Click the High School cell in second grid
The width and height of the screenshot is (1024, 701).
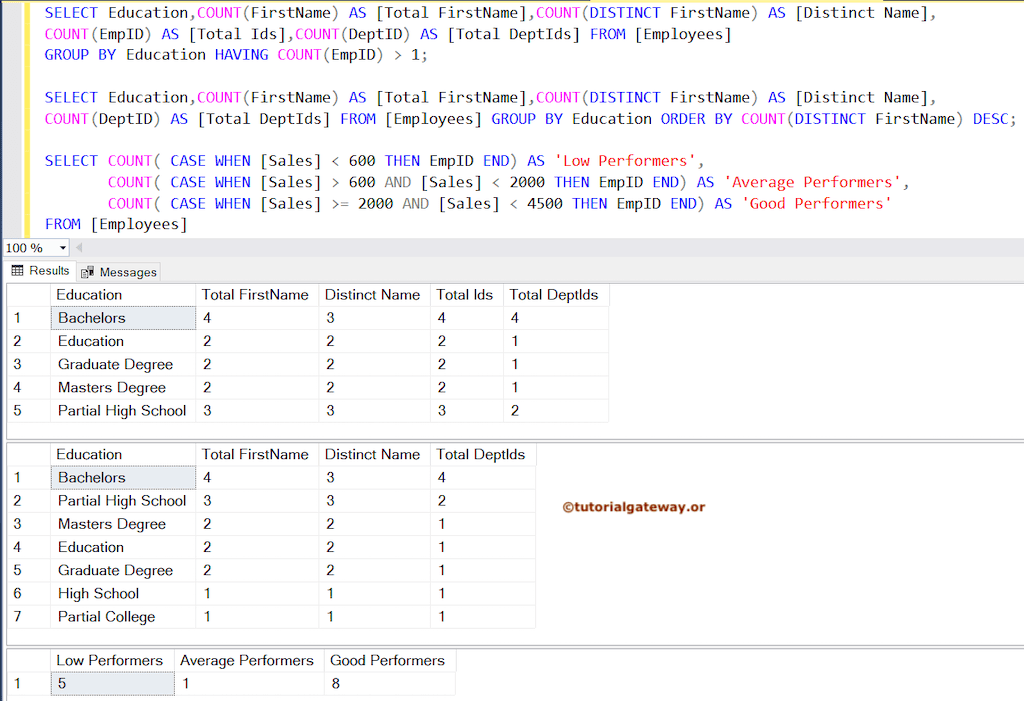point(97,593)
